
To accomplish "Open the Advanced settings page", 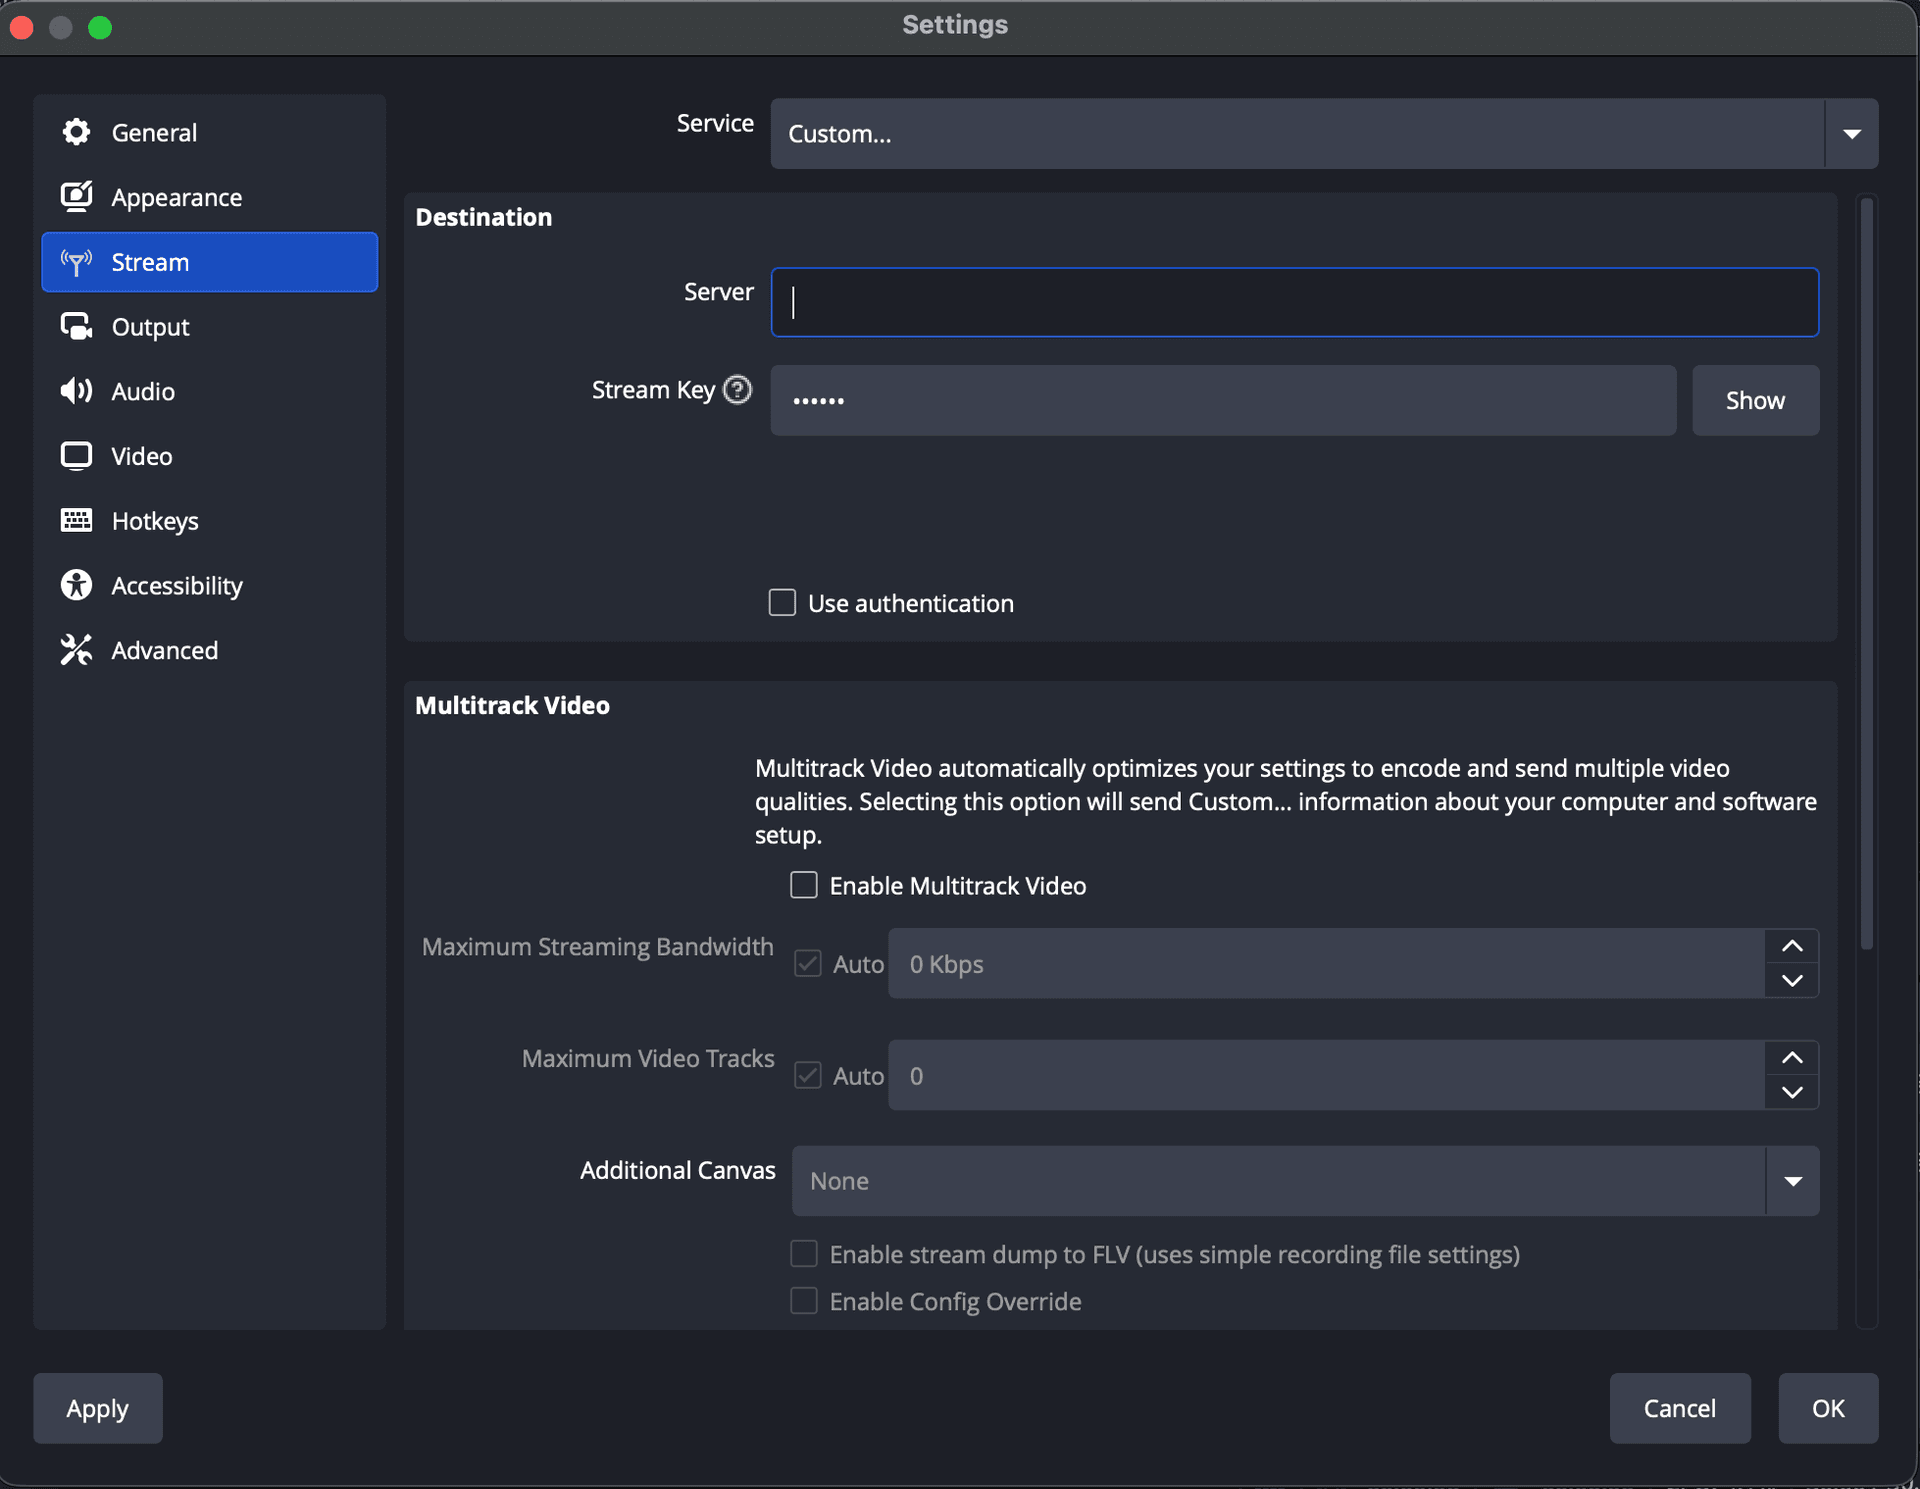I will pyautogui.click(x=165, y=649).
